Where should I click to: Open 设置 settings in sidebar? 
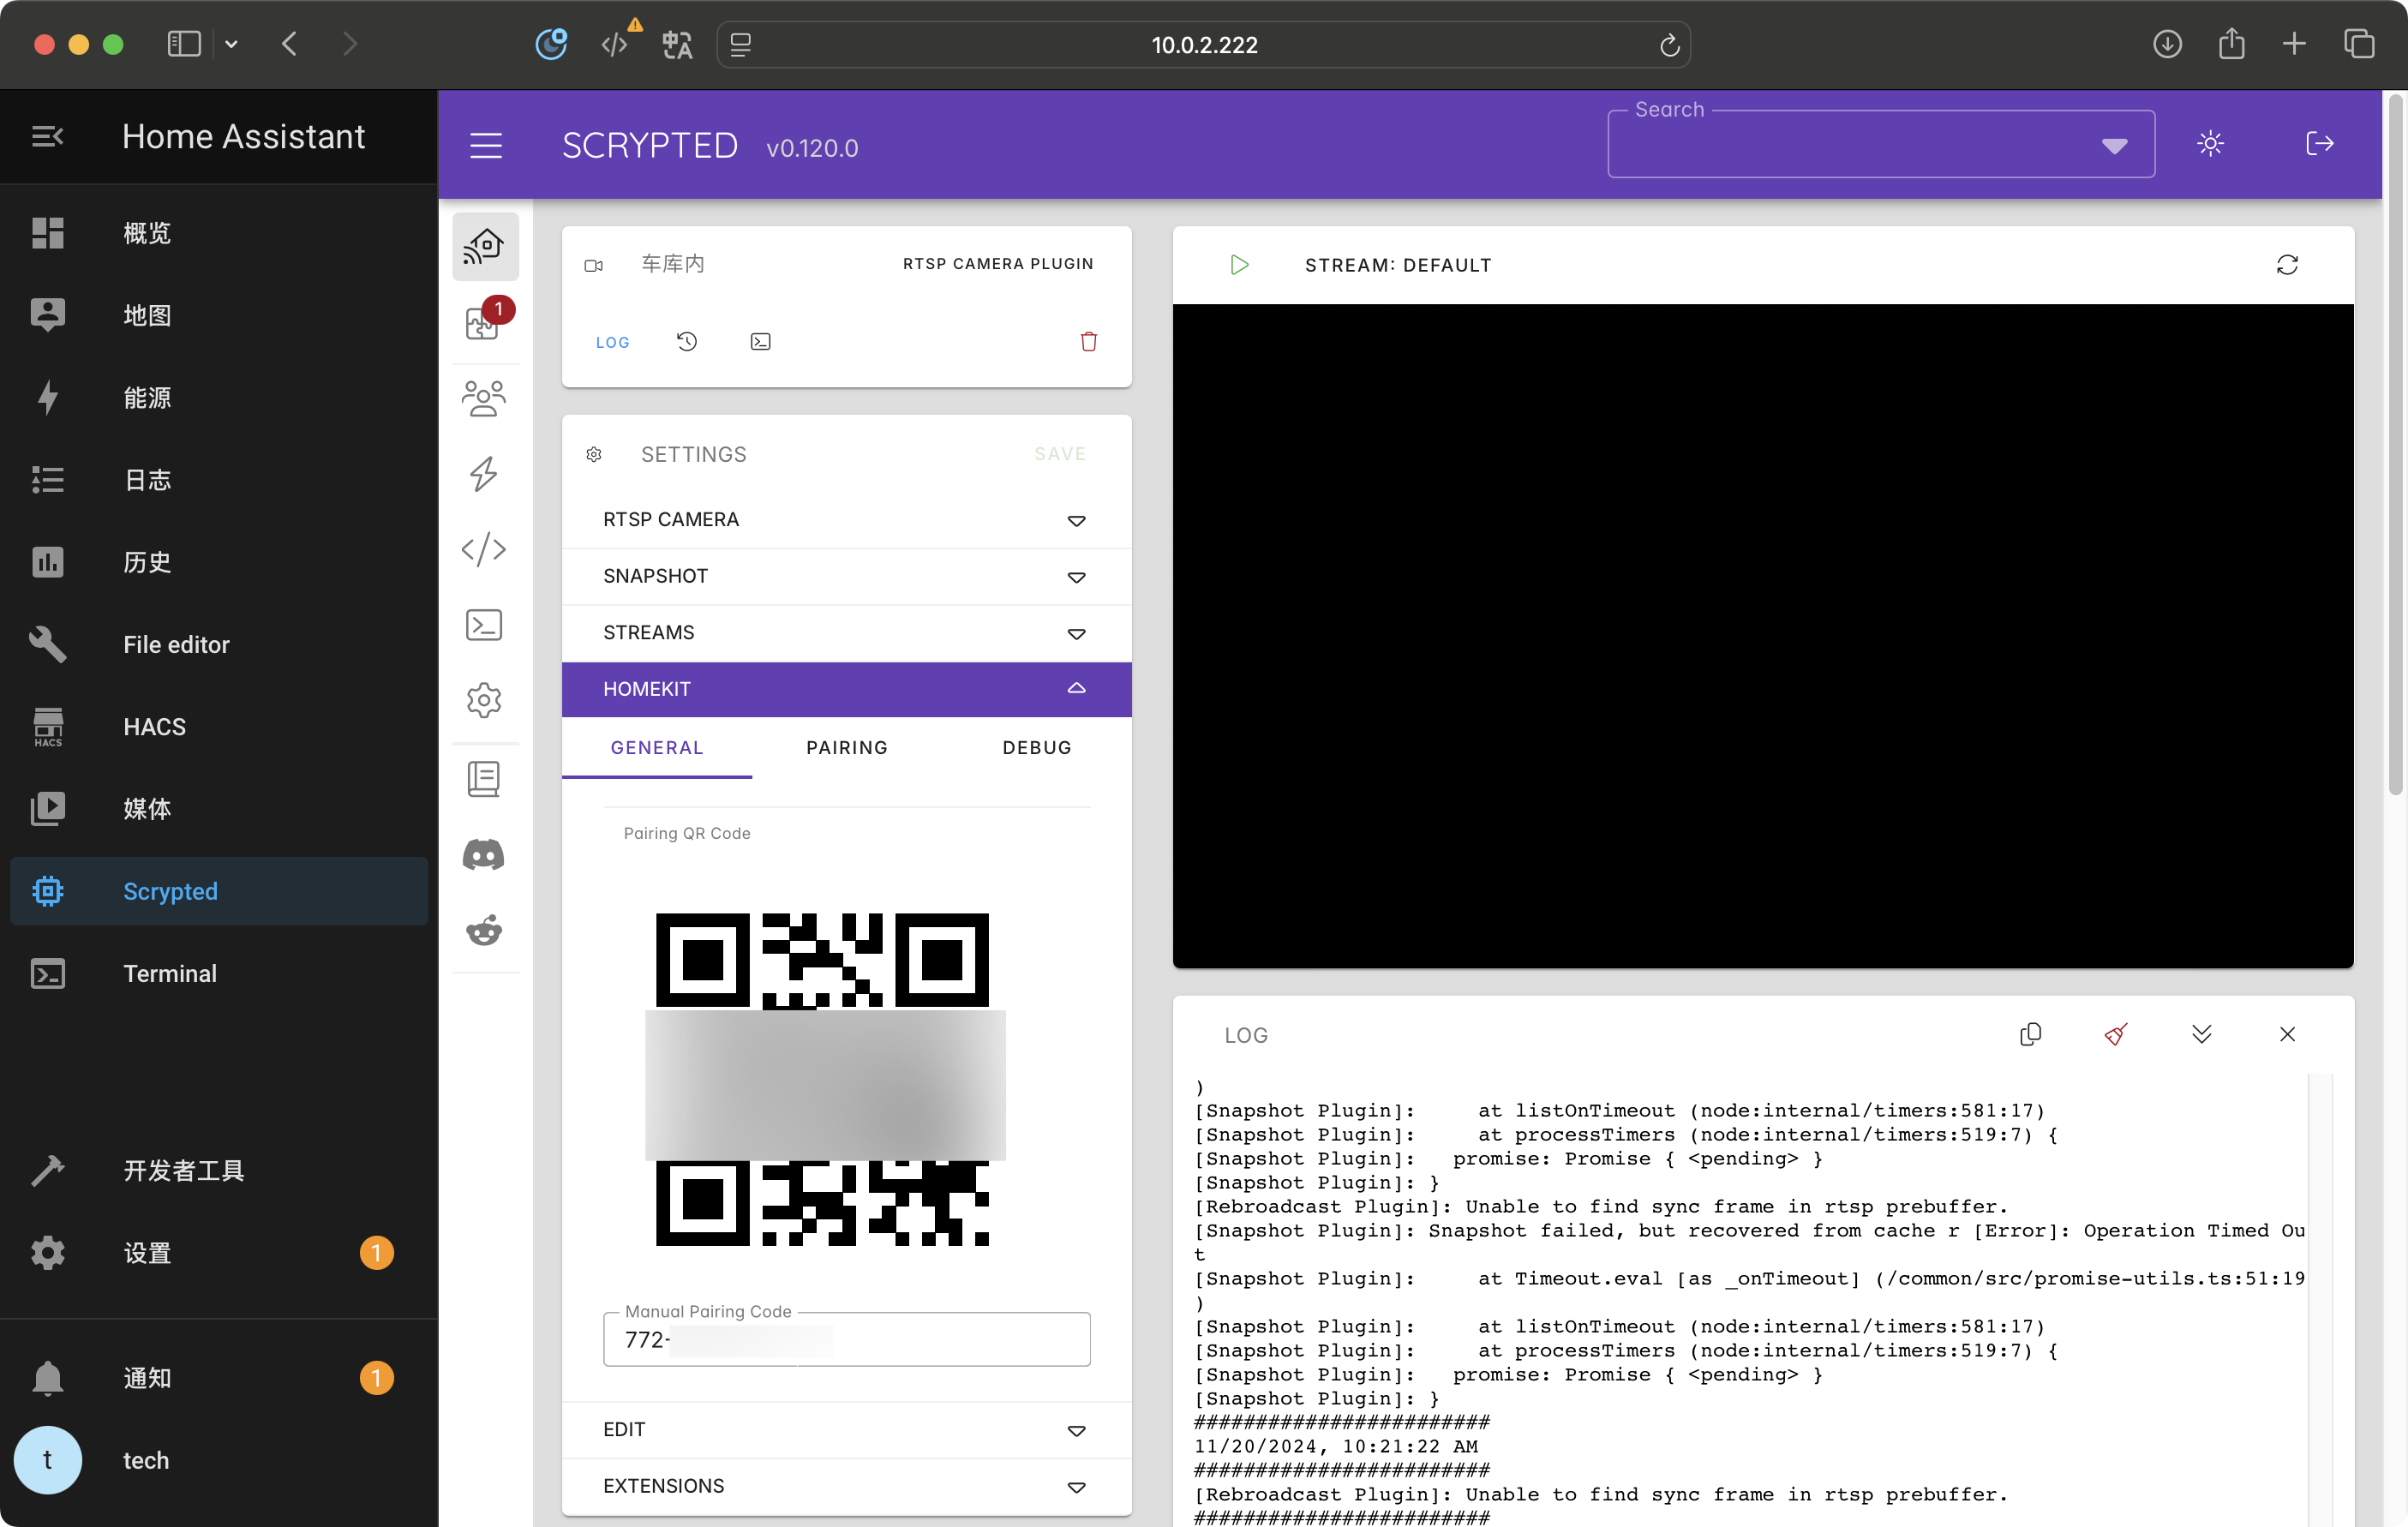pyautogui.click(x=219, y=1253)
